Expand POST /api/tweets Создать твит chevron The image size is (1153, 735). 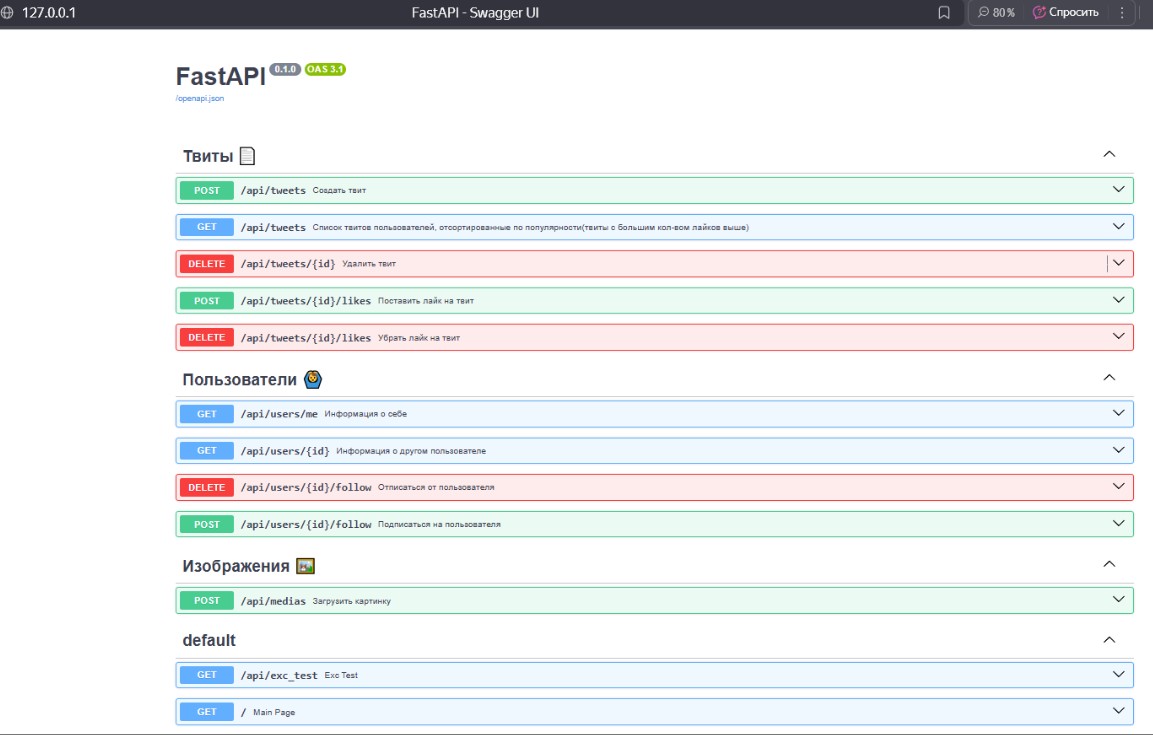coord(1118,190)
